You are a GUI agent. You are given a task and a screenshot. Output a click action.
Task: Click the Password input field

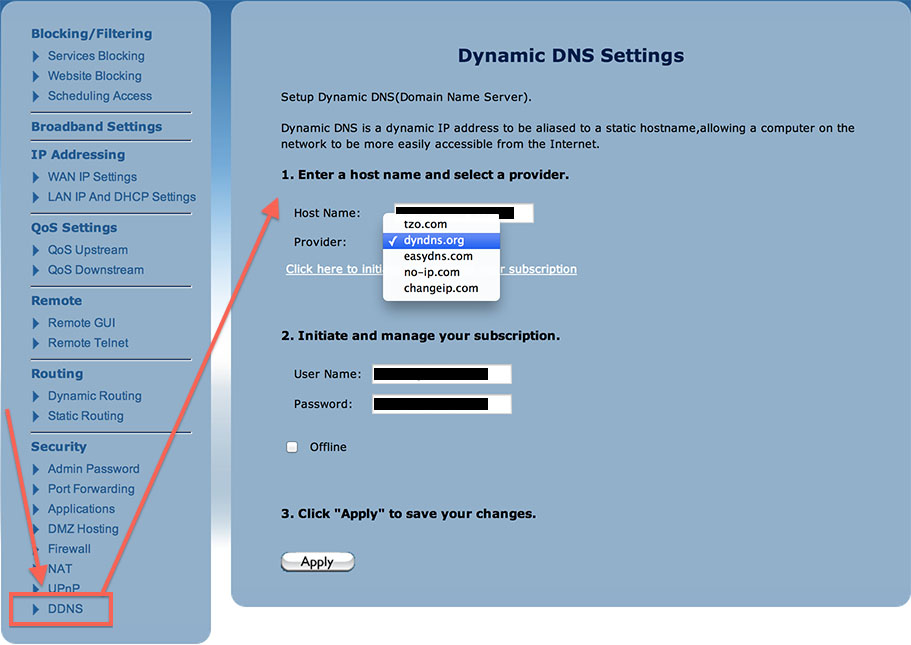(x=442, y=404)
